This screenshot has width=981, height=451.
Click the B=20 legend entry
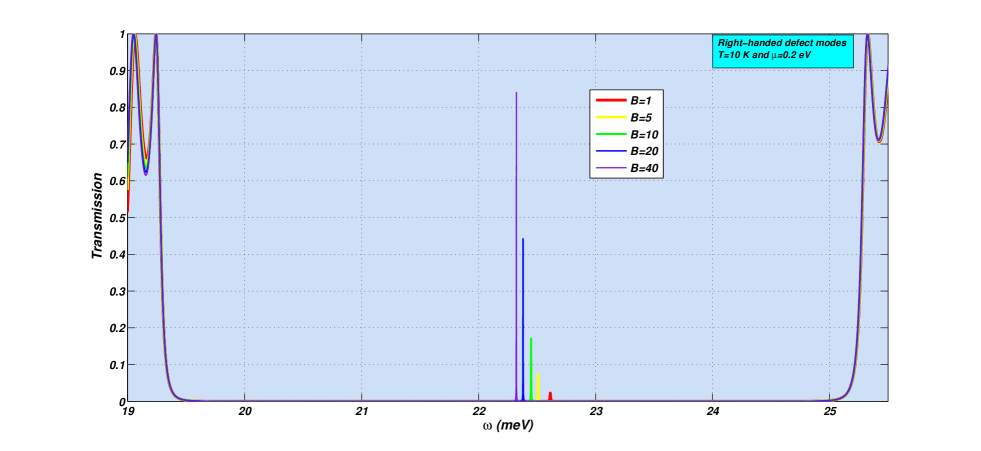(626, 151)
